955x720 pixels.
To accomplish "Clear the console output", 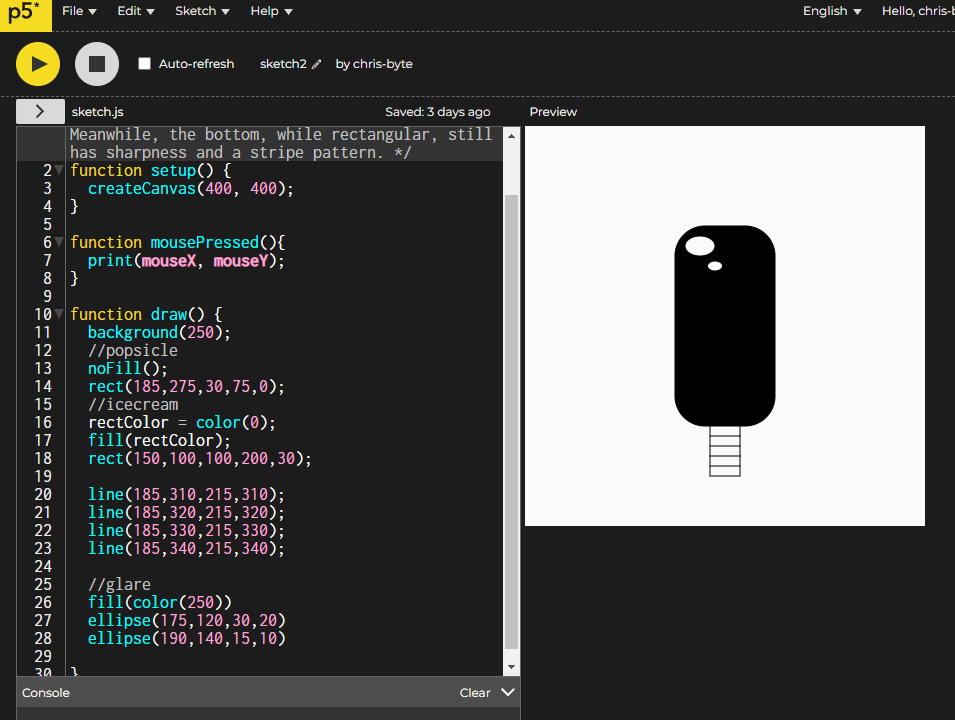I will coord(474,693).
